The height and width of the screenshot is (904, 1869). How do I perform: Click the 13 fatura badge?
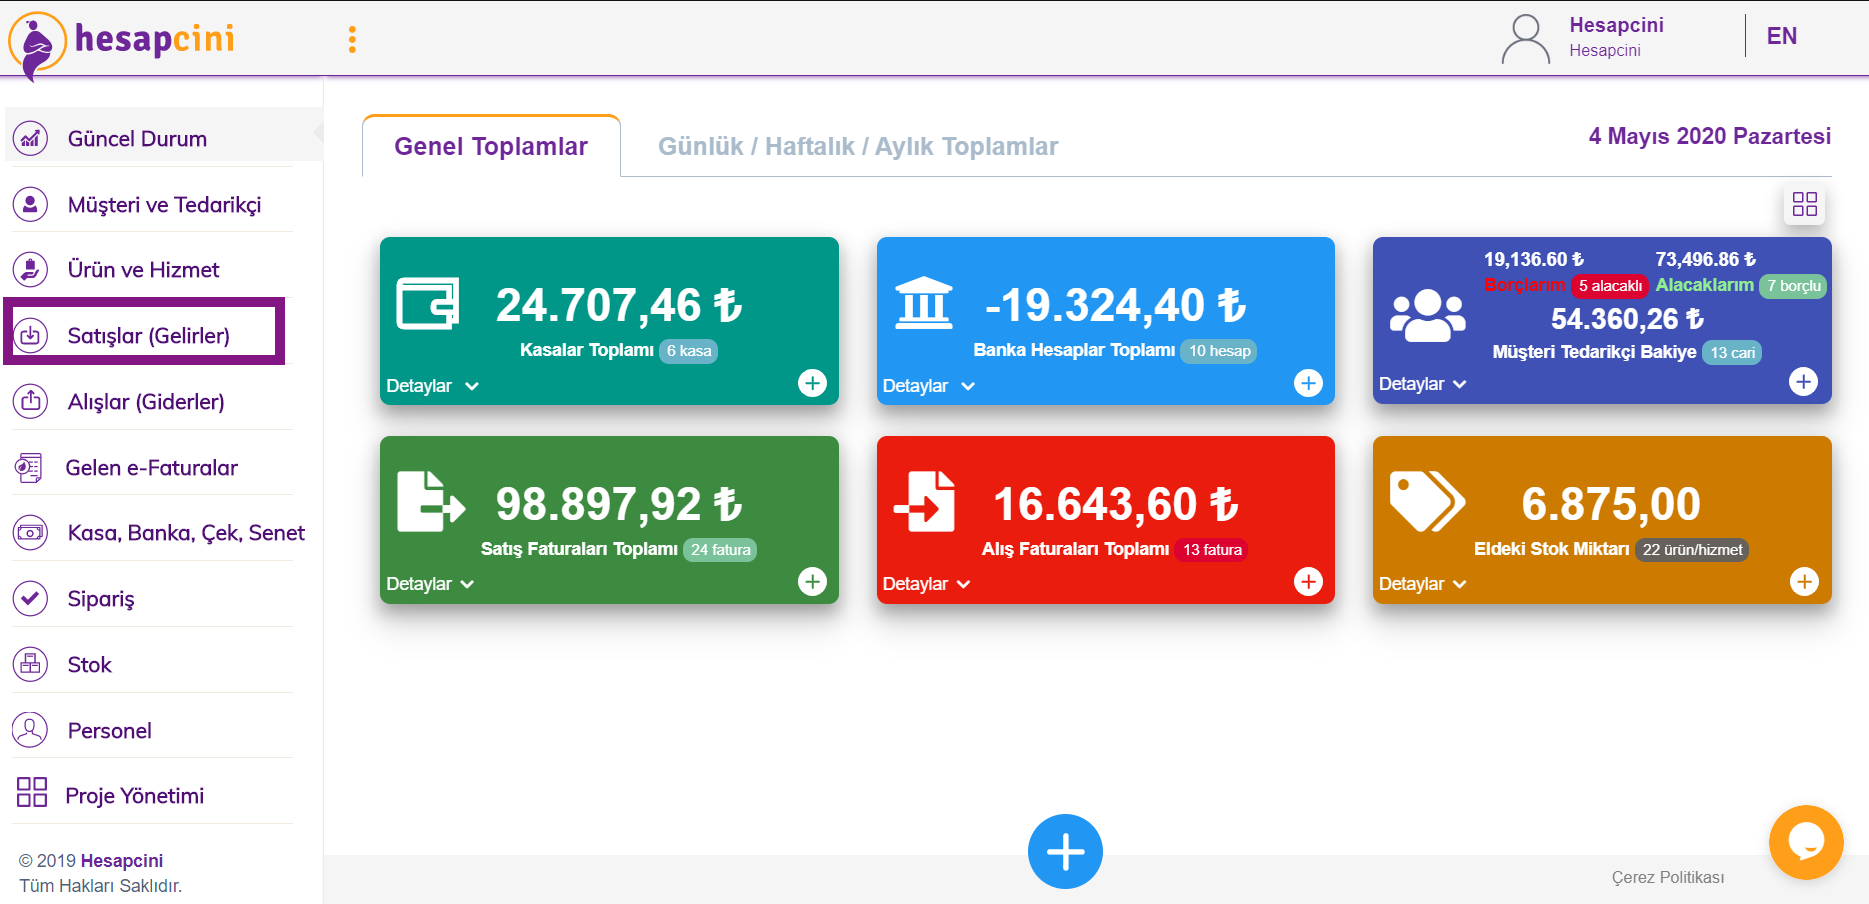click(1212, 549)
